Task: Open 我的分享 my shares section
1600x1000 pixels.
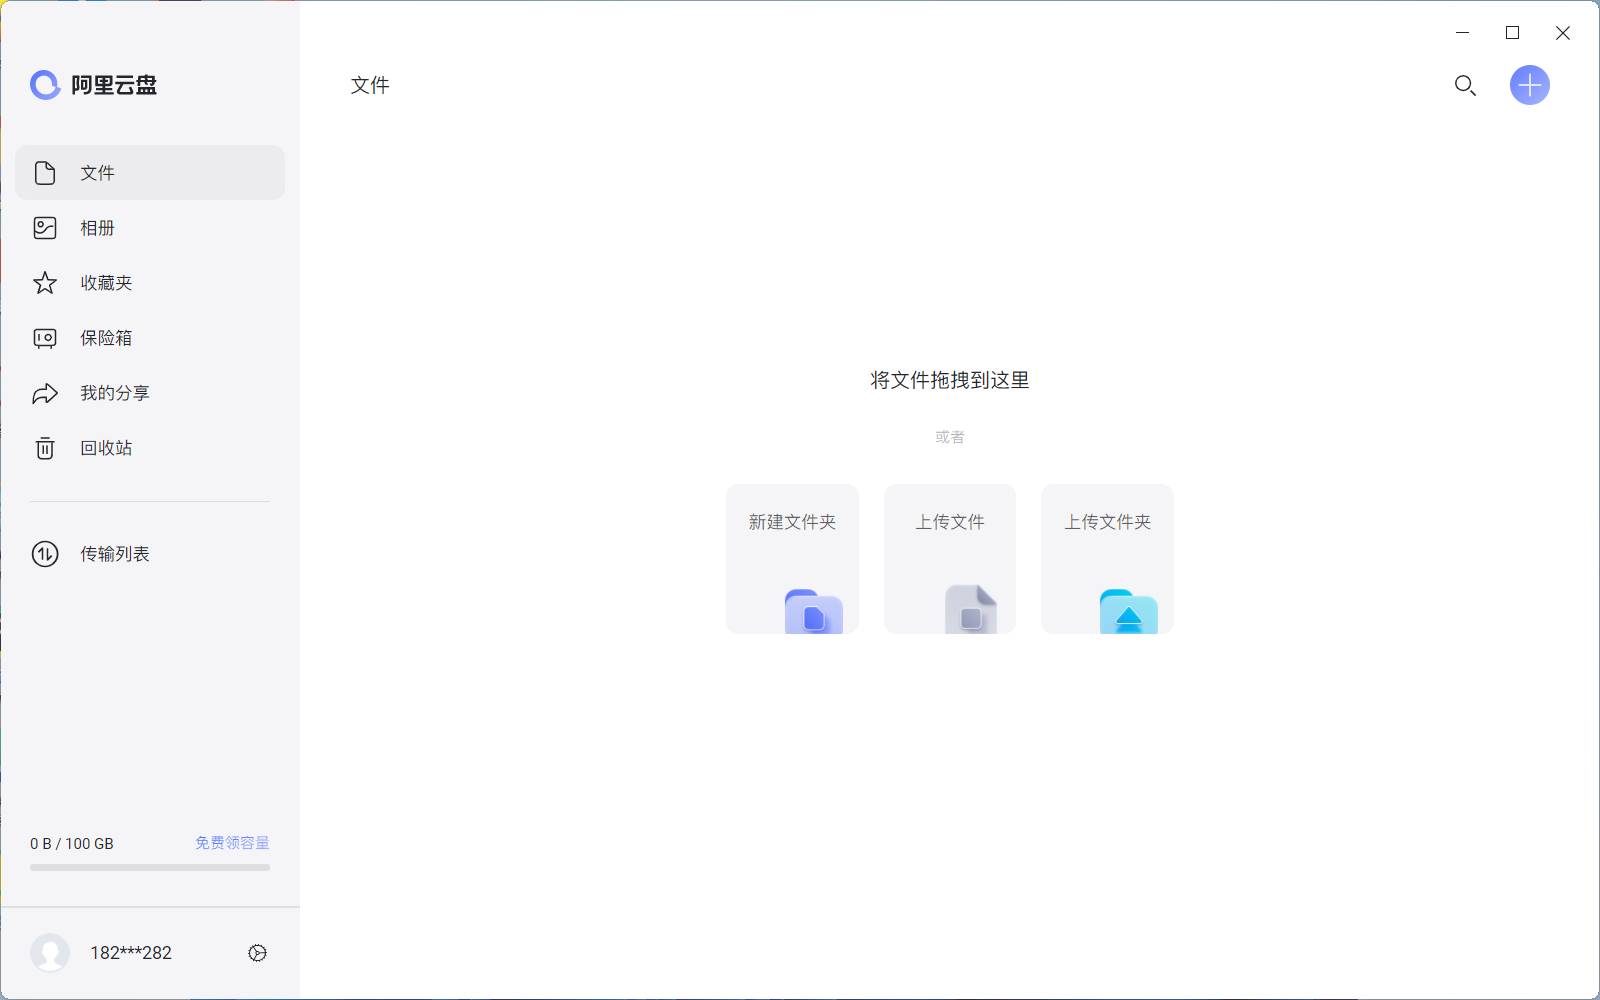Action: coord(114,392)
